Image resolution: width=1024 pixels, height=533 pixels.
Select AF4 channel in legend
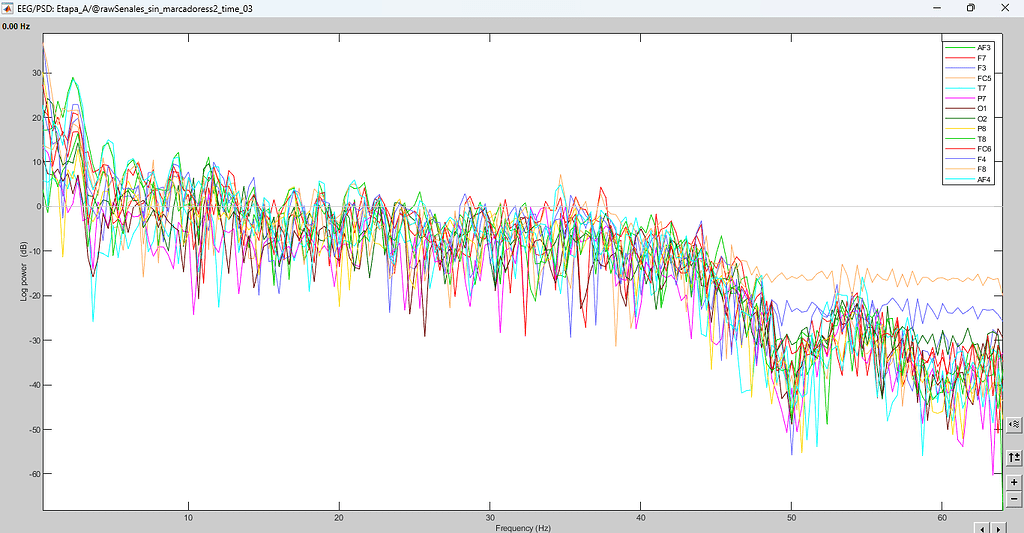pyautogui.click(x=984, y=180)
